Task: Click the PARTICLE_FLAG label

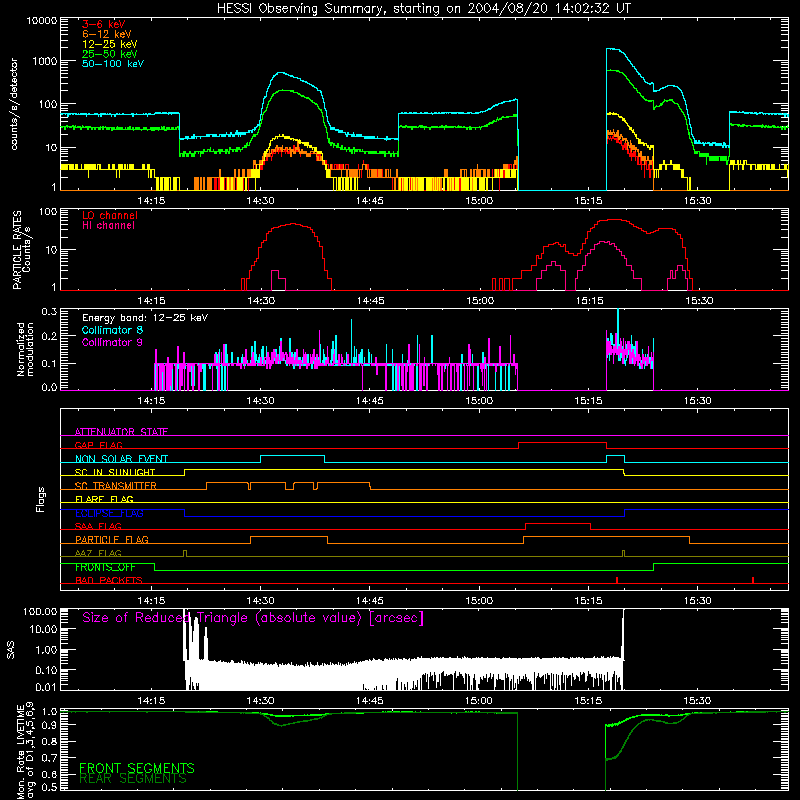Action: click(x=112, y=539)
